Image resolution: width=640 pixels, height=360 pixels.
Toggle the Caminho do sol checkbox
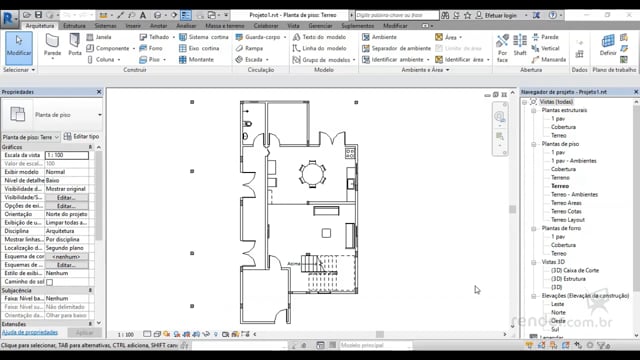pos(49,282)
